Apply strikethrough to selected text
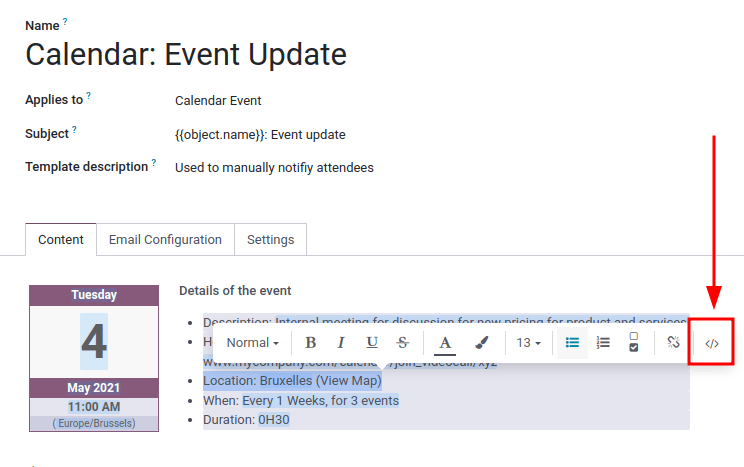The width and height of the screenshot is (744, 467). pyautogui.click(x=402, y=343)
